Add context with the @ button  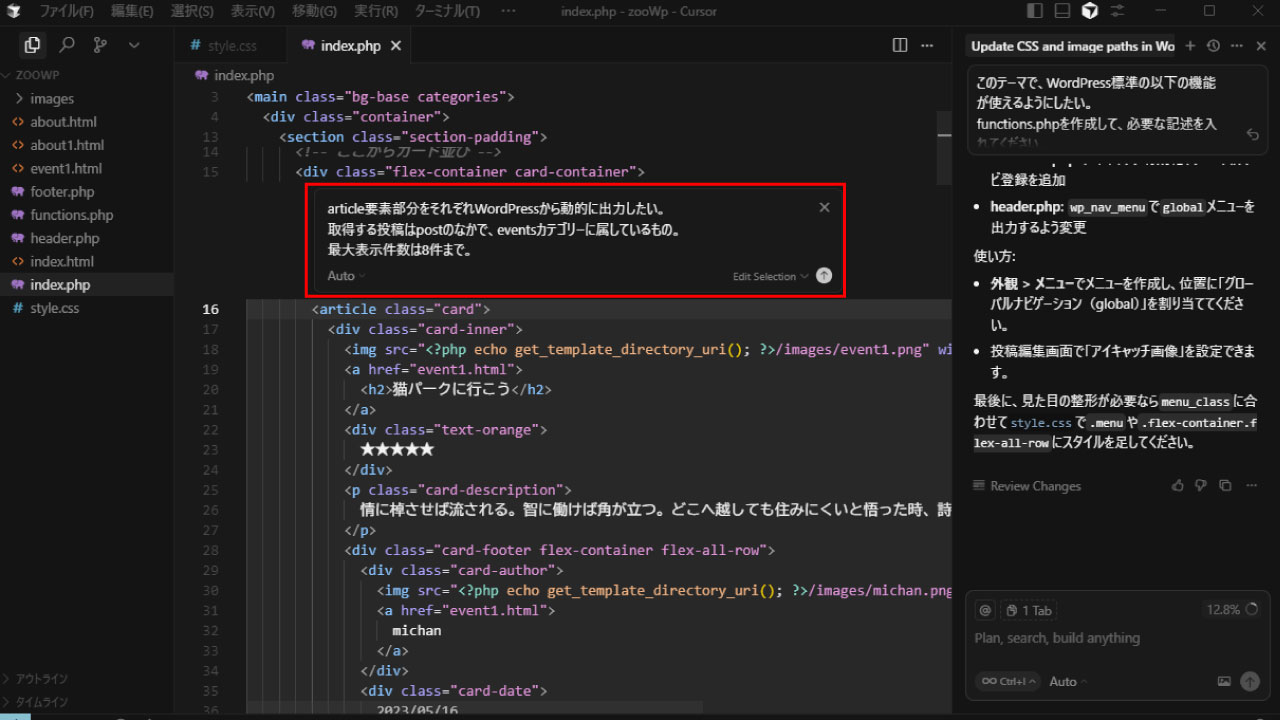pos(985,610)
